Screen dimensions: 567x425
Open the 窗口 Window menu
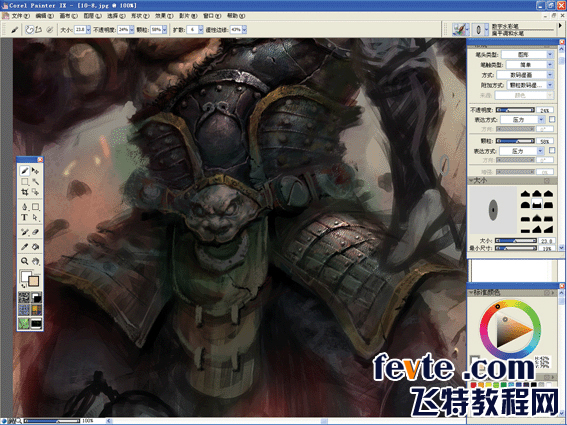tap(212, 16)
